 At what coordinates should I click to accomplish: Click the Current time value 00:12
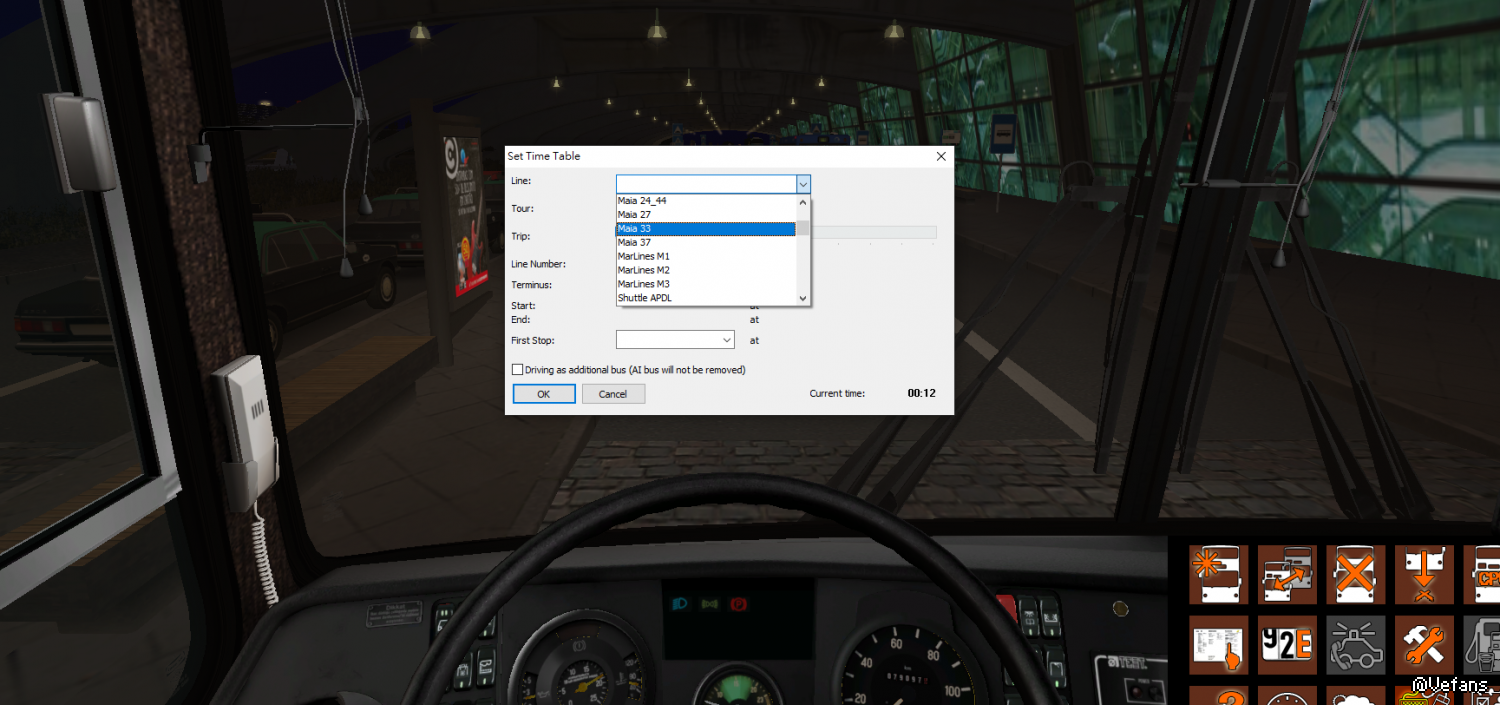[x=921, y=394]
